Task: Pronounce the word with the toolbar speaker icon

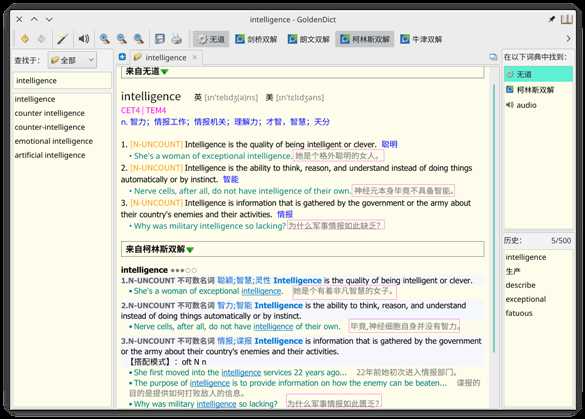Action: 84,39
